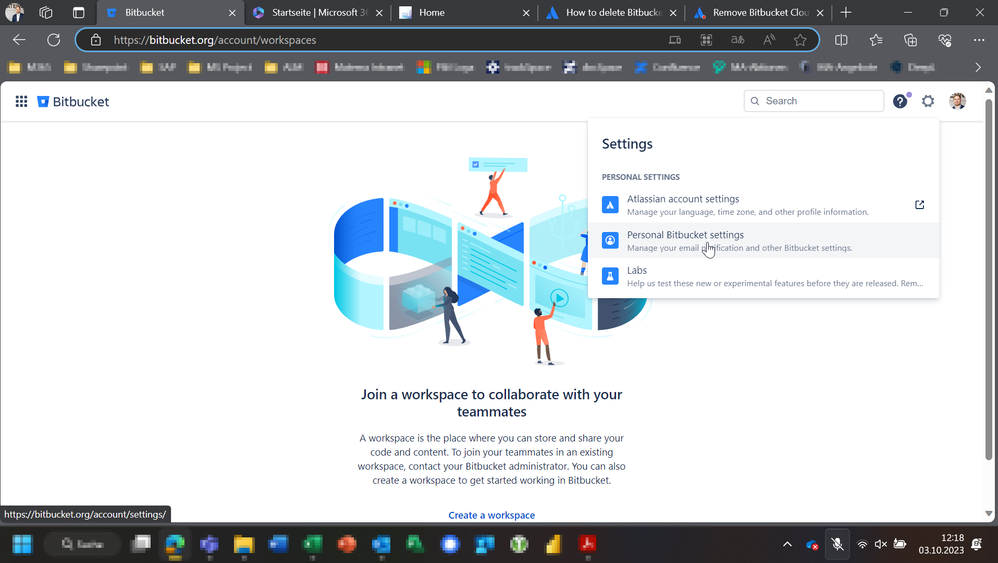
Task: Click 'Join a workspace to collaborate' heading
Action: coord(491,403)
